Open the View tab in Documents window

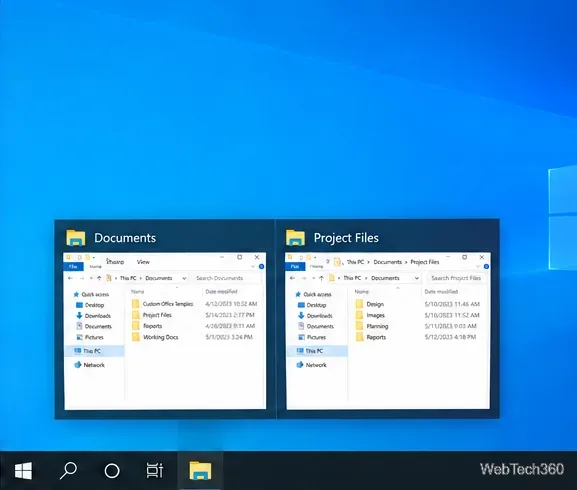coord(143,262)
